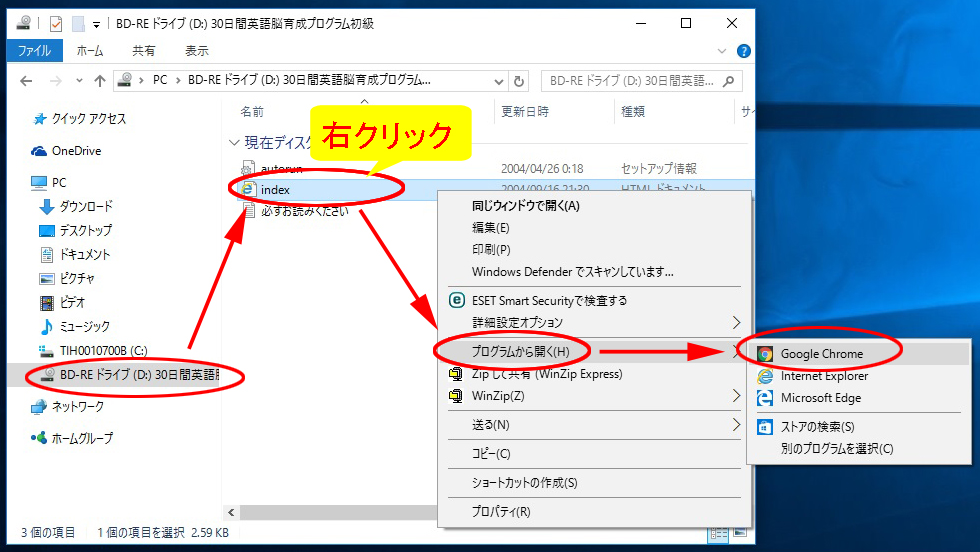The width and height of the screenshot is (980, 552).
Task: Click the blue help question mark icon
Action: click(x=743, y=51)
